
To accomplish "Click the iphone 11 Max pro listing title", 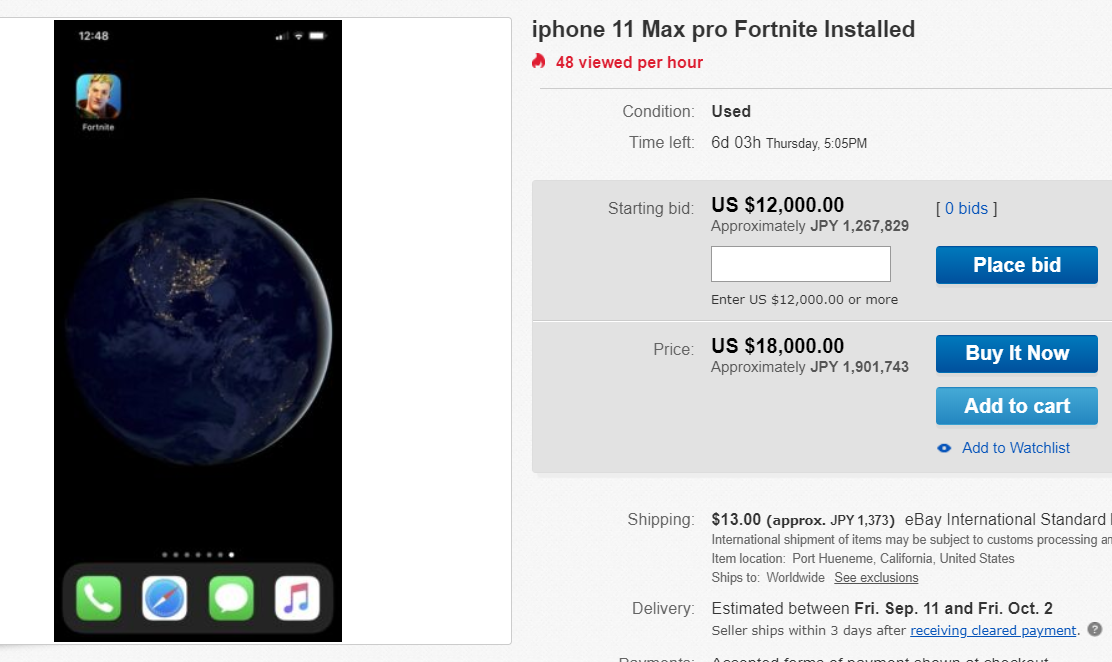I will pyautogui.click(x=723, y=29).
